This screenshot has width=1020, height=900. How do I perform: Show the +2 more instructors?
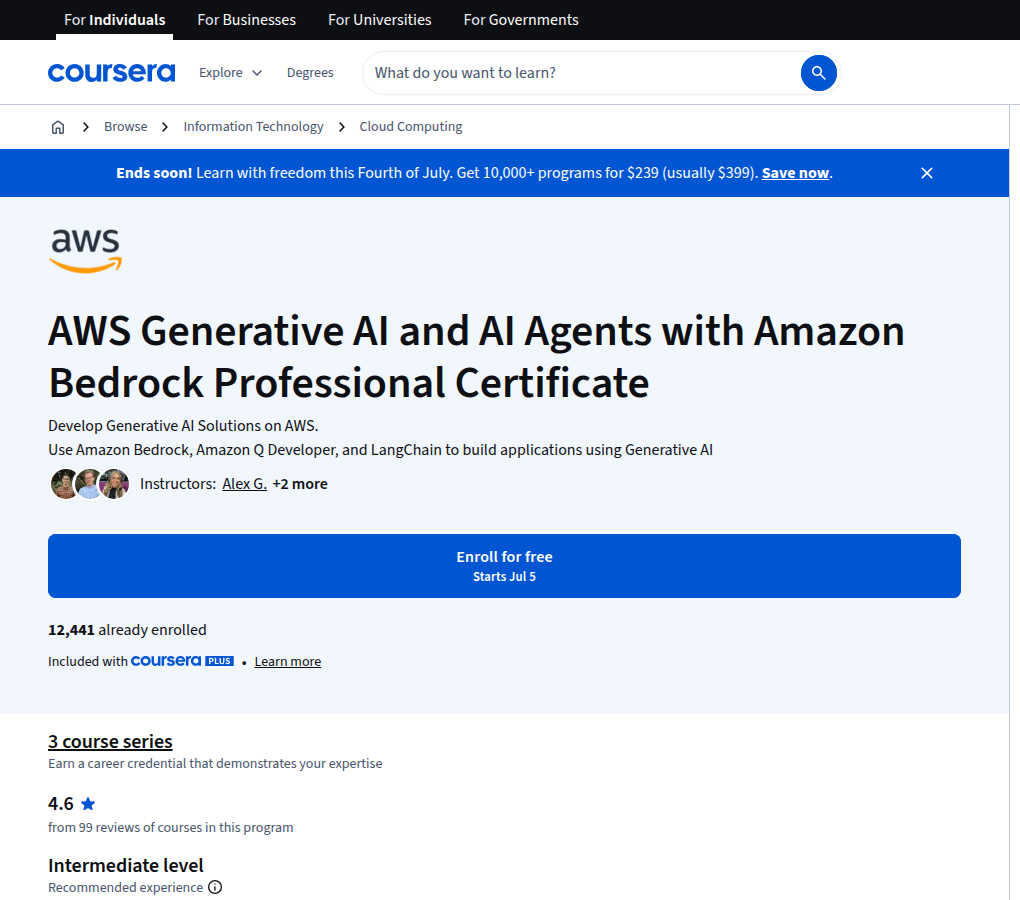point(300,484)
